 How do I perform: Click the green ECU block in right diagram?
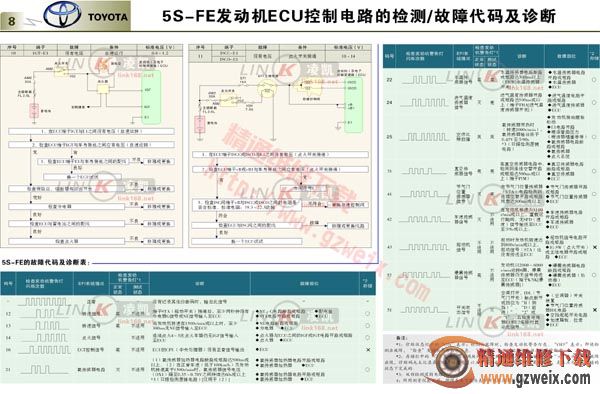point(353,103)
